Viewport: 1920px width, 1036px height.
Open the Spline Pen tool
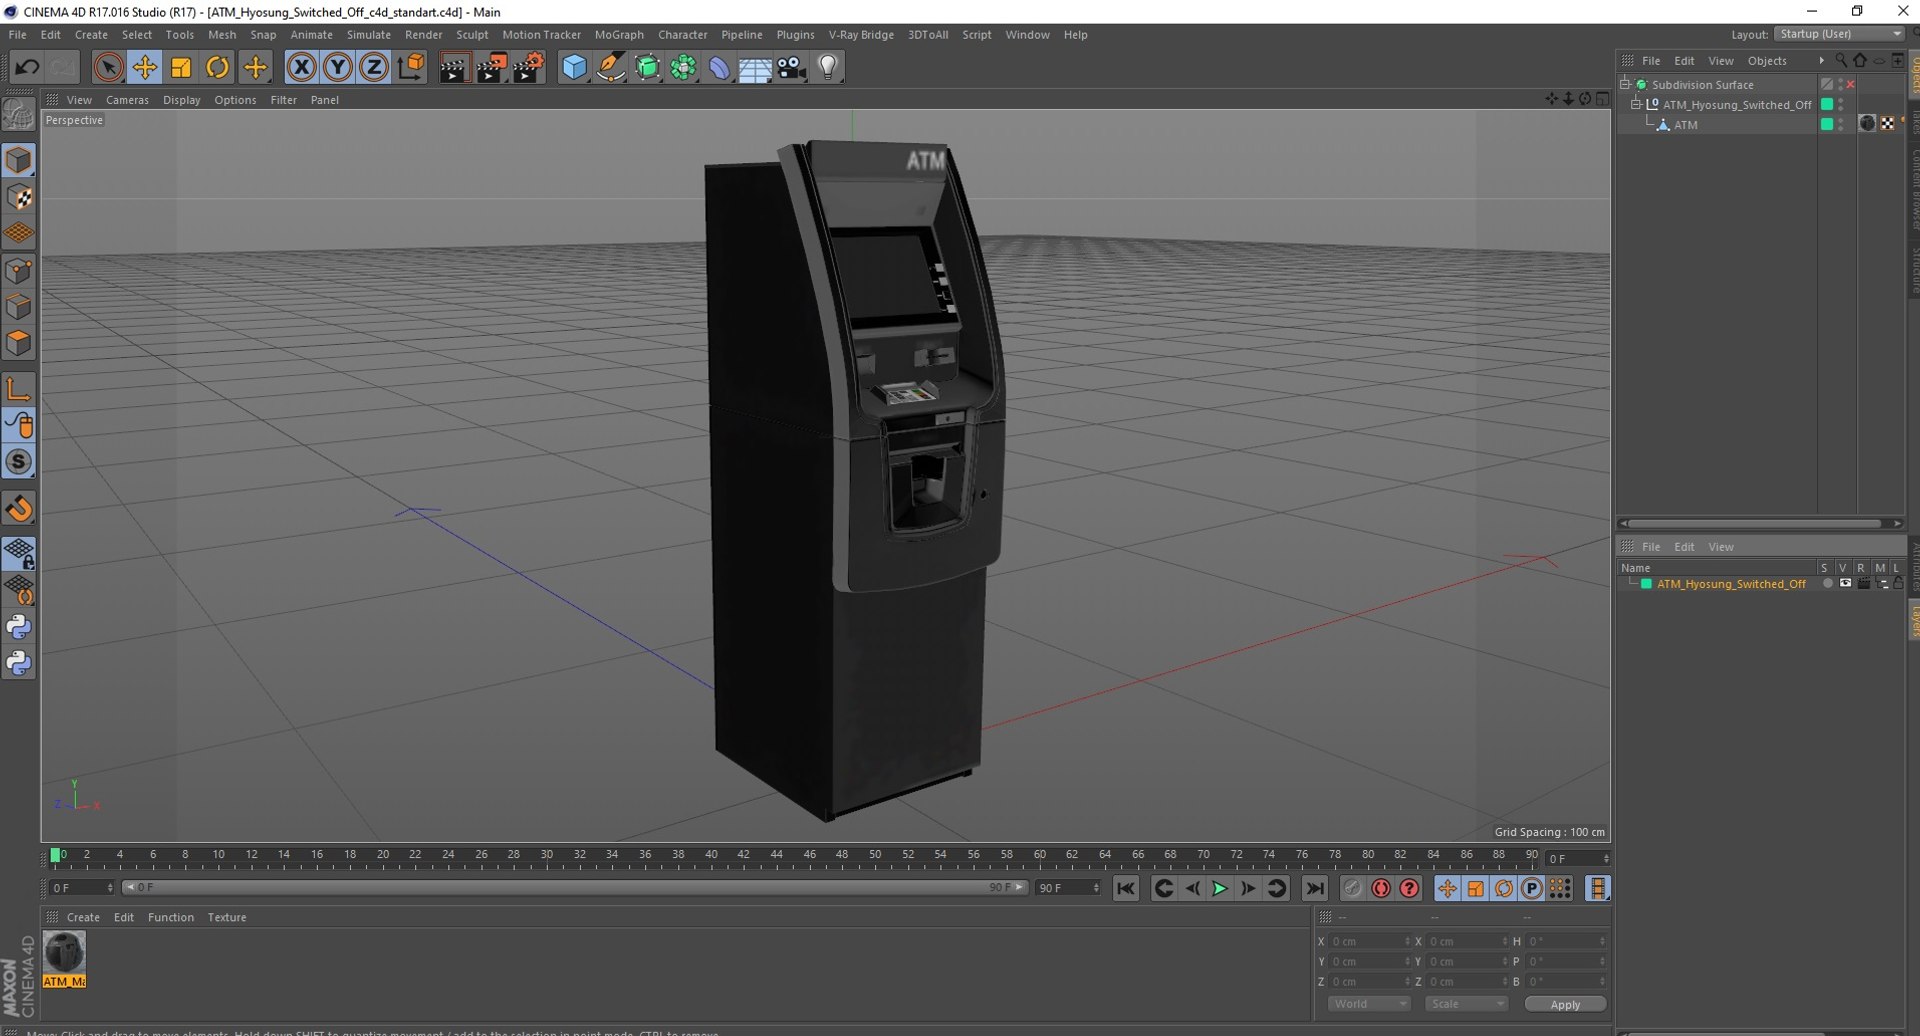click(x=611, y=67)
